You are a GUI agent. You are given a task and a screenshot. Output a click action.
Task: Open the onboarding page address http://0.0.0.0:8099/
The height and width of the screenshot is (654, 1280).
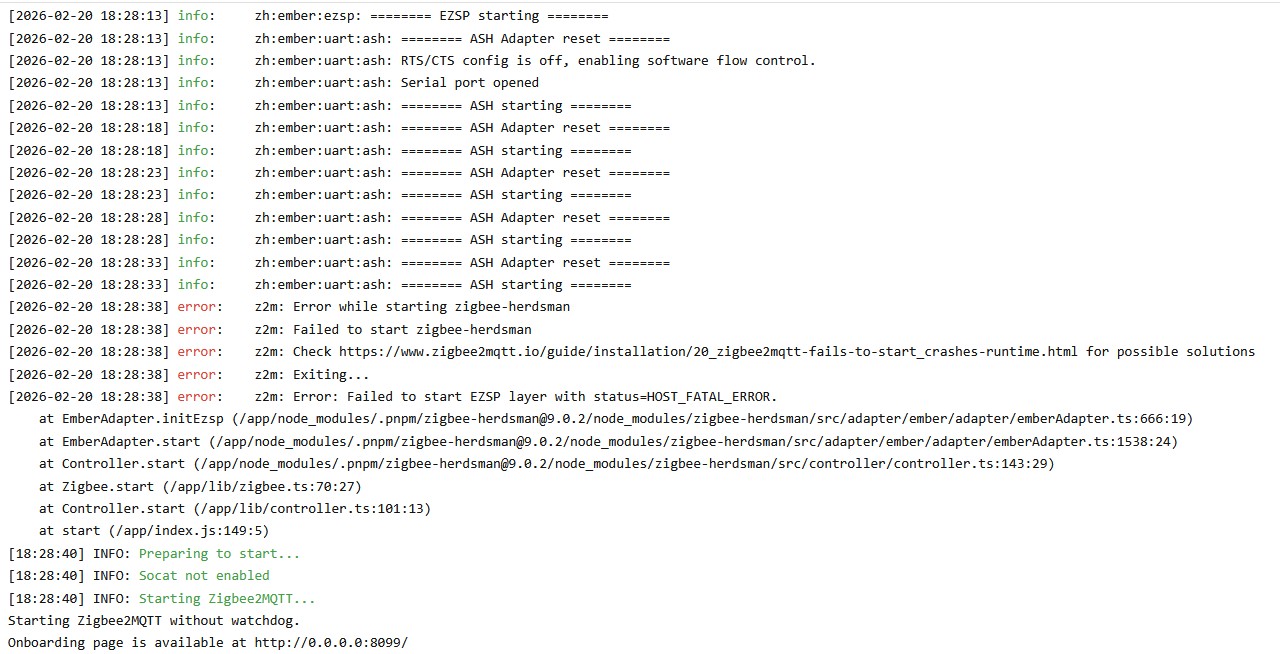point(331,643)
